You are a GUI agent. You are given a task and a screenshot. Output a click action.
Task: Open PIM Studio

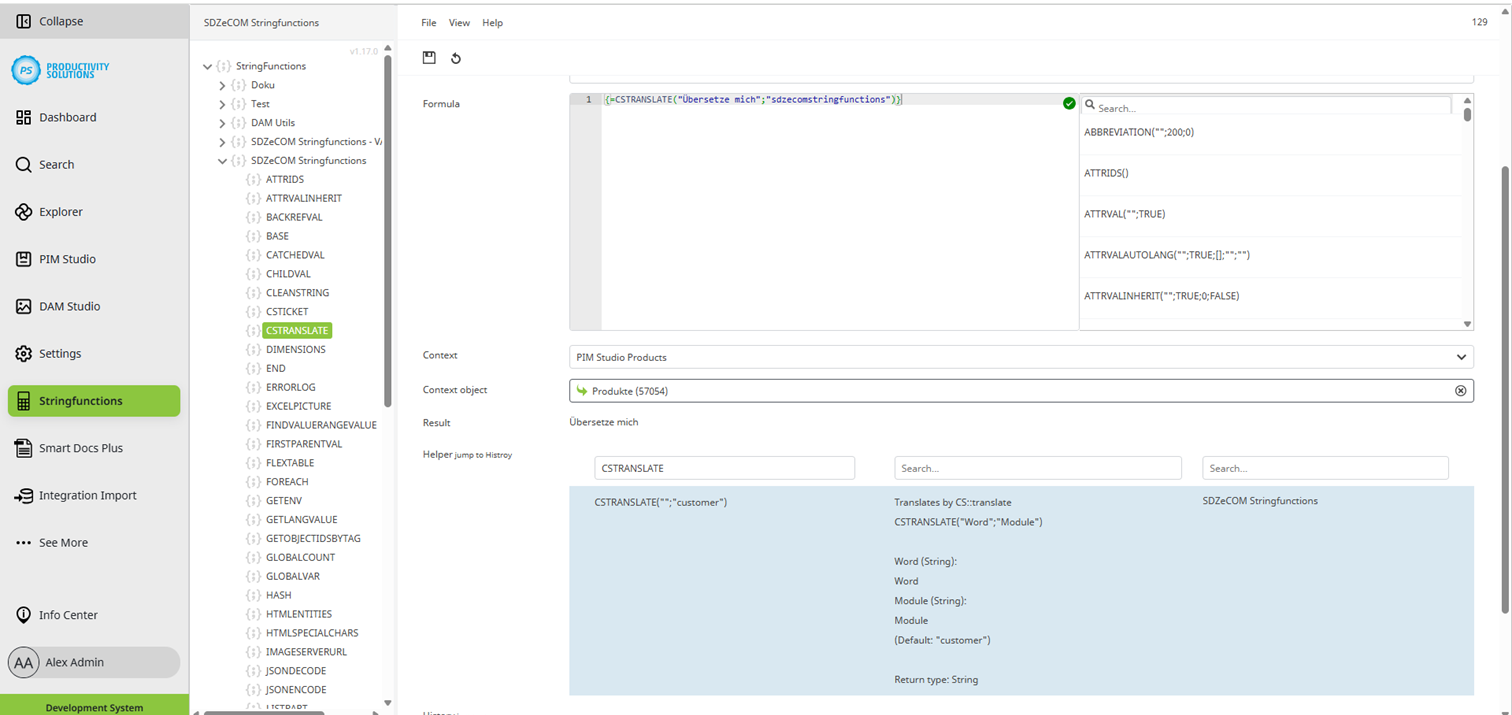tap(67, 259)
